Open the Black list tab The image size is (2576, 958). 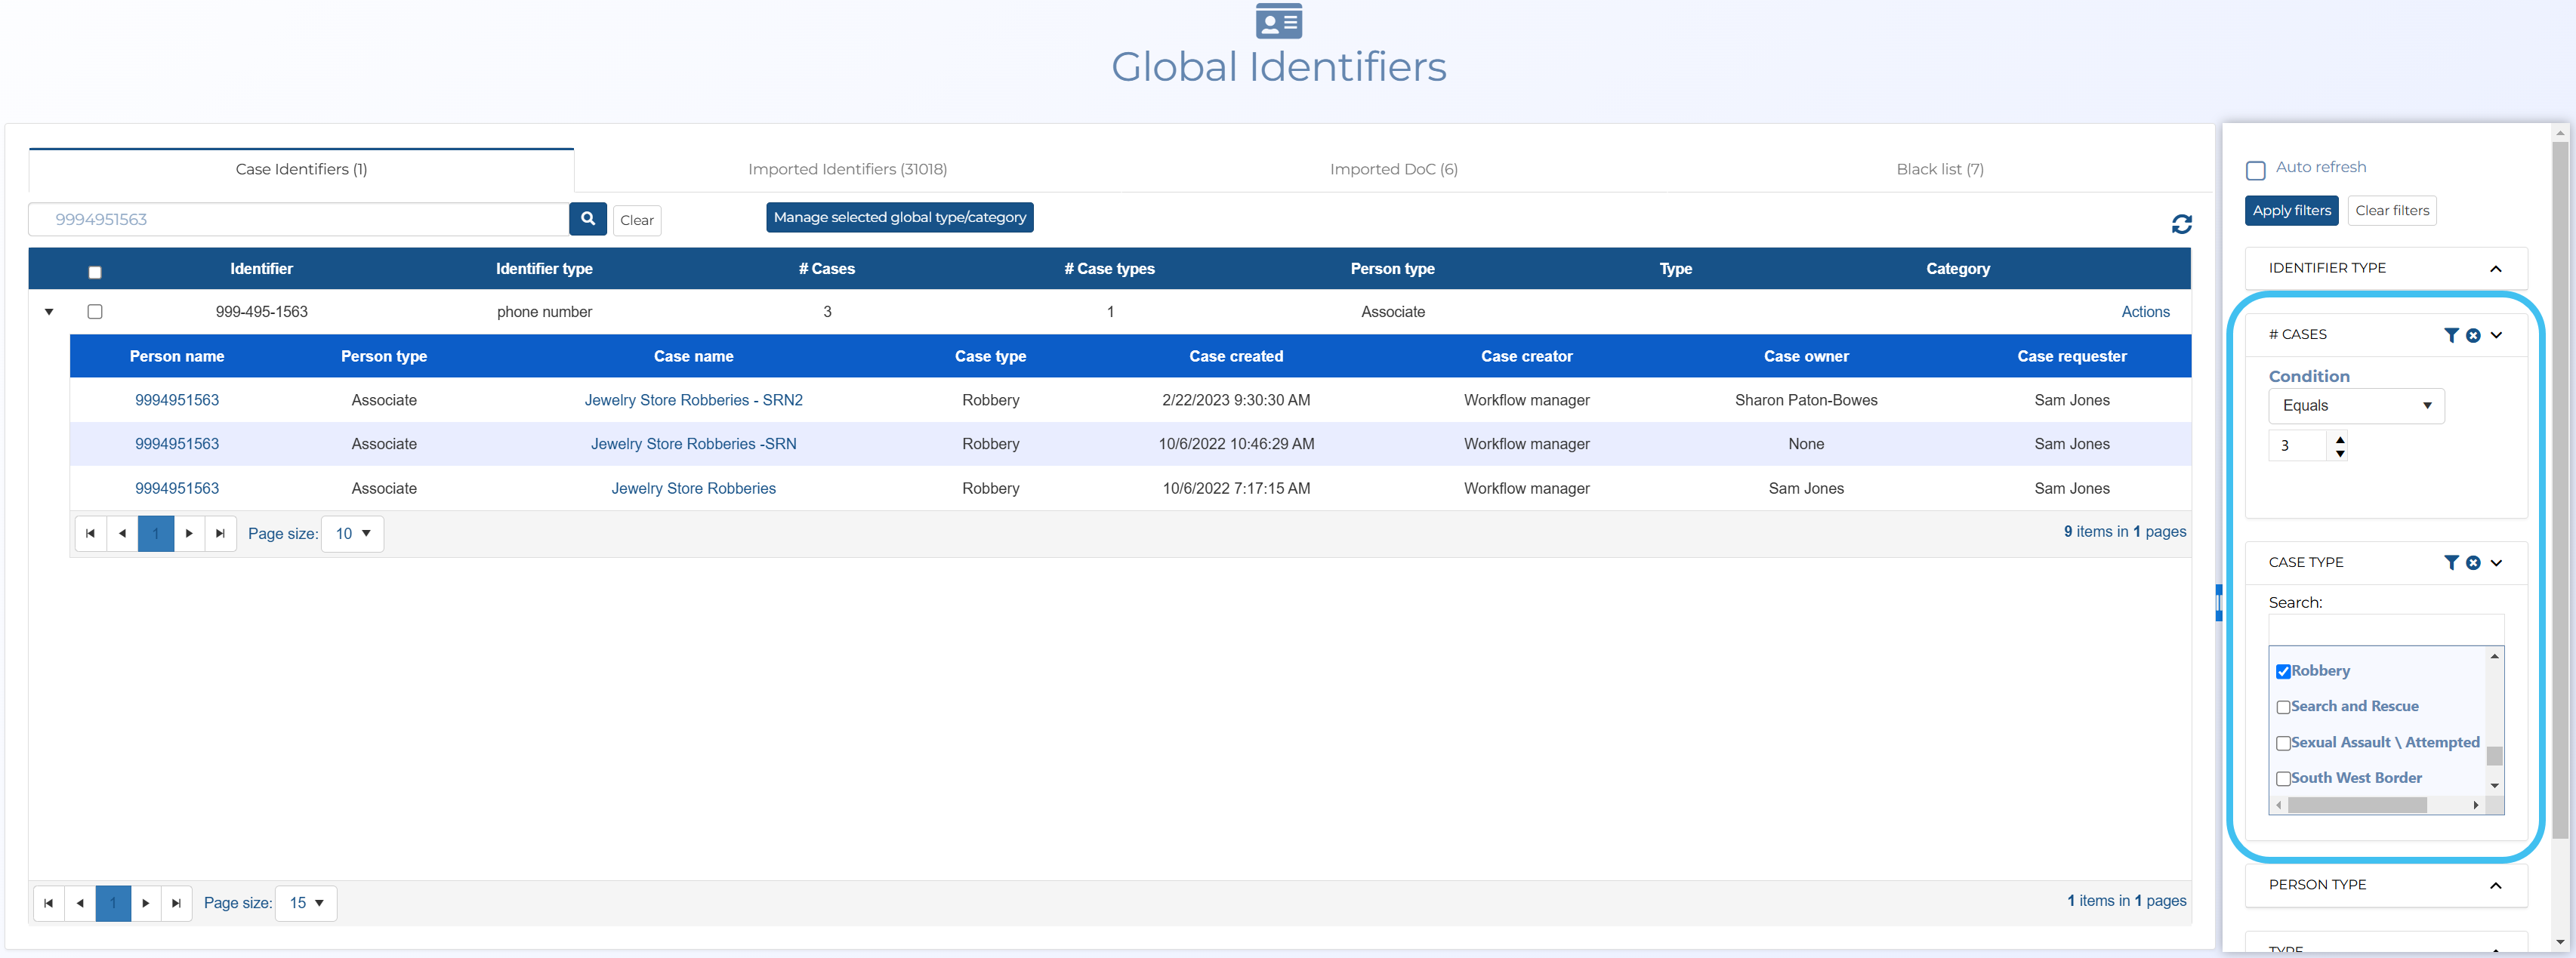(1939, 169)
